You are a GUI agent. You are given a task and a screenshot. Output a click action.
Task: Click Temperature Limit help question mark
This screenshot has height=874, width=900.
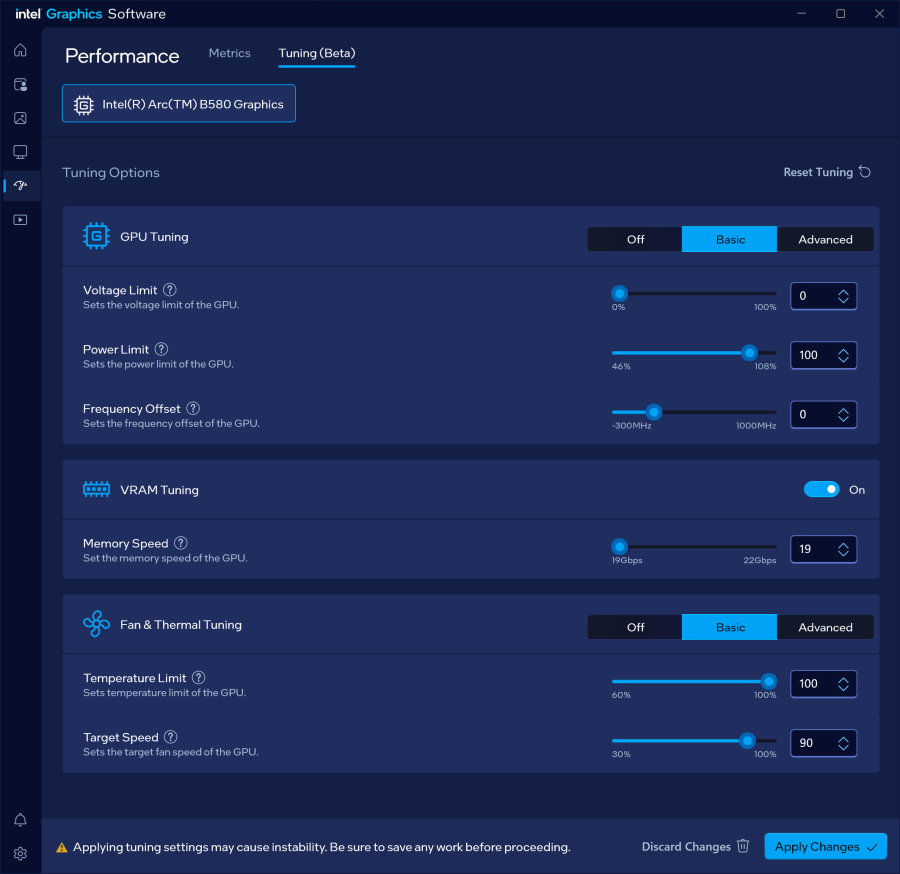[x=199, y=678]
